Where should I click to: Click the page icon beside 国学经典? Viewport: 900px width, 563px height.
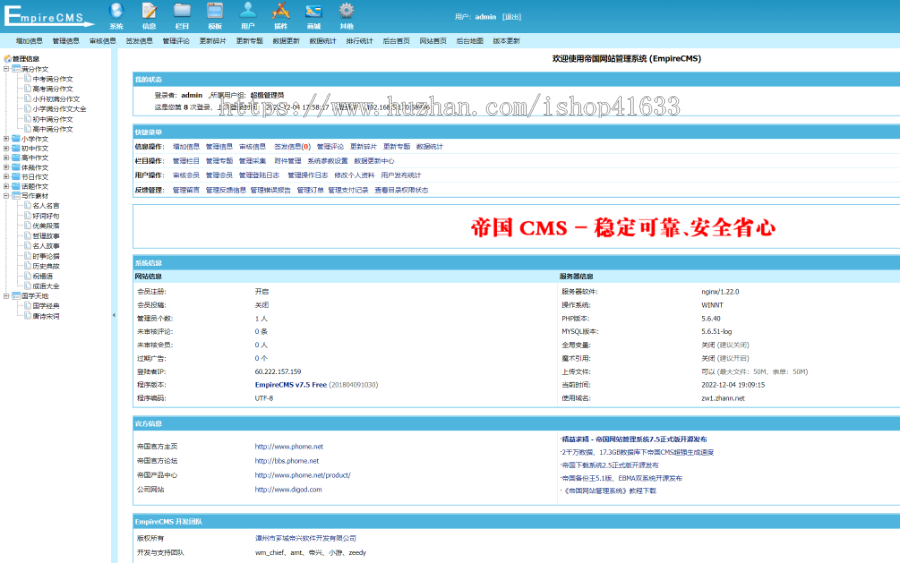pyautogui.click(x=28, y=305)
